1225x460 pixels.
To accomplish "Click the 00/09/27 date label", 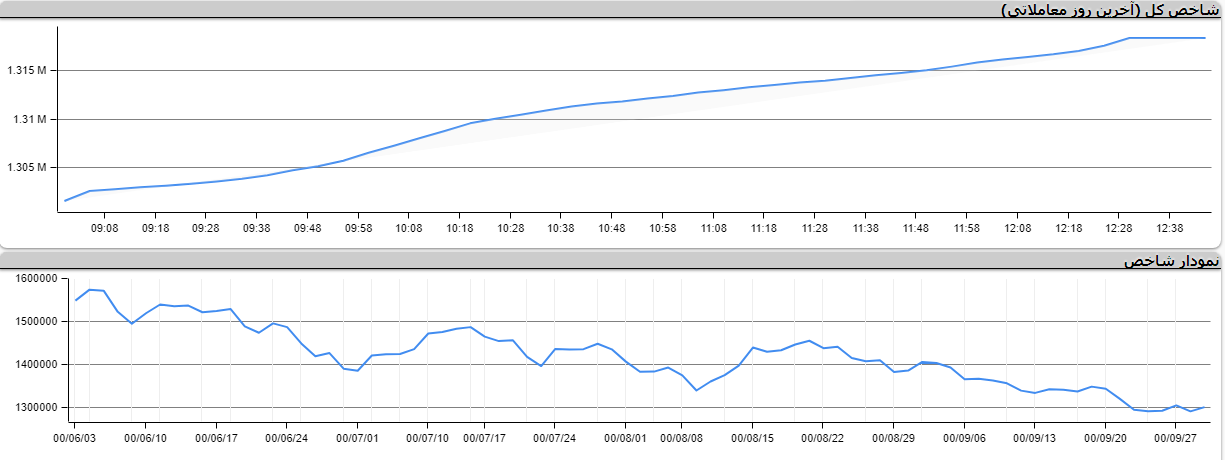I will (1177, 438).
